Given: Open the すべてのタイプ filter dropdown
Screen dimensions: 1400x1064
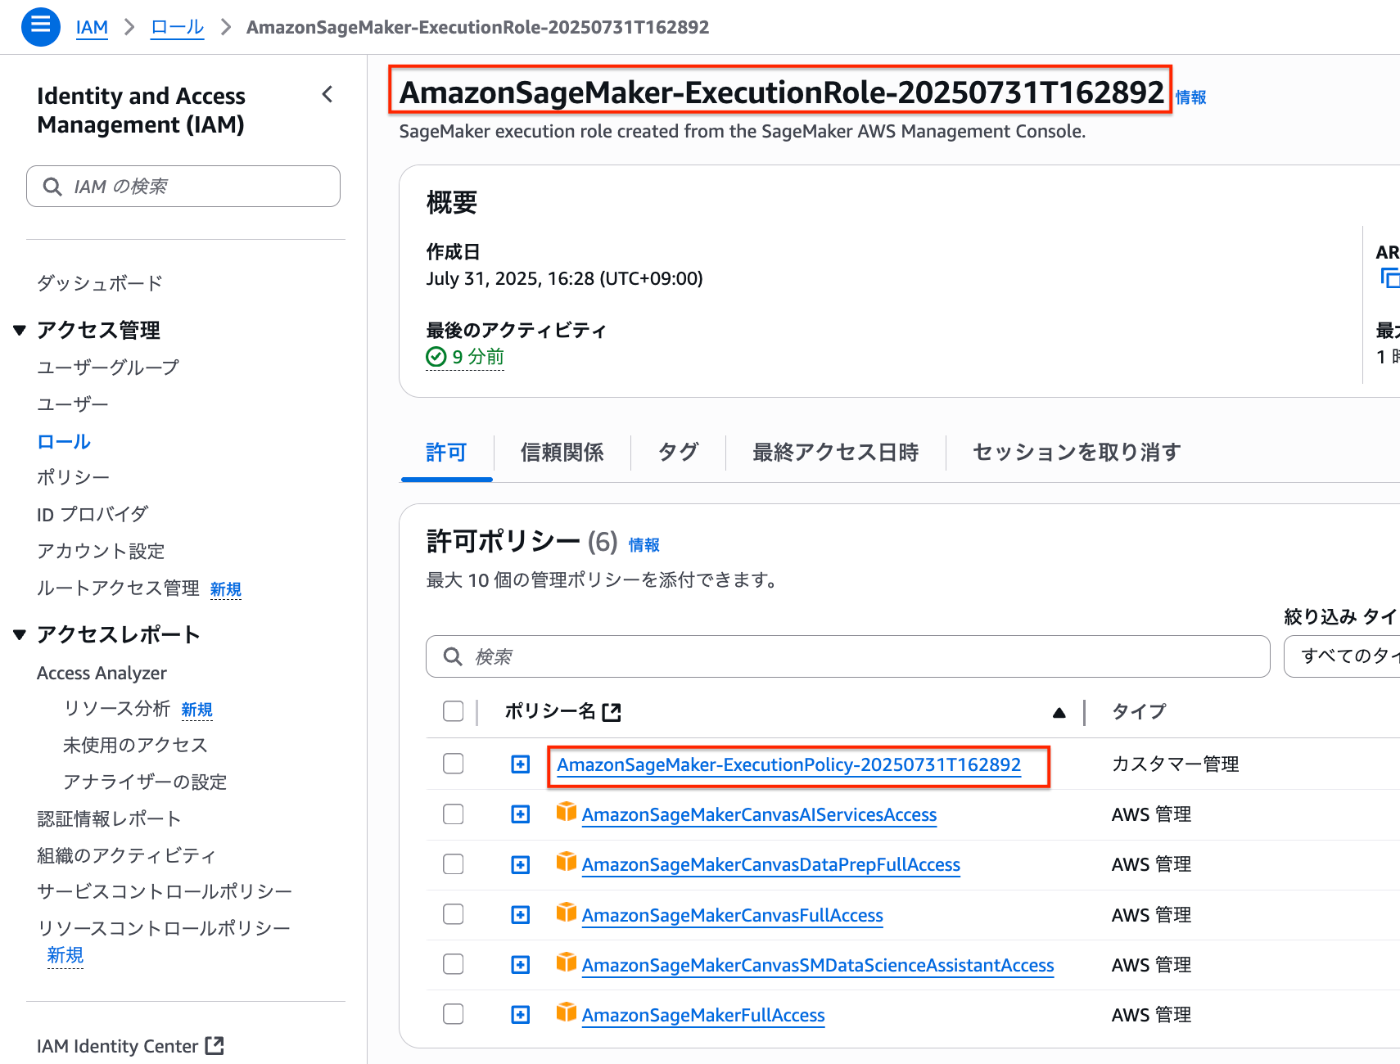Looking at the screenshot, I should tap(1342, 656).
